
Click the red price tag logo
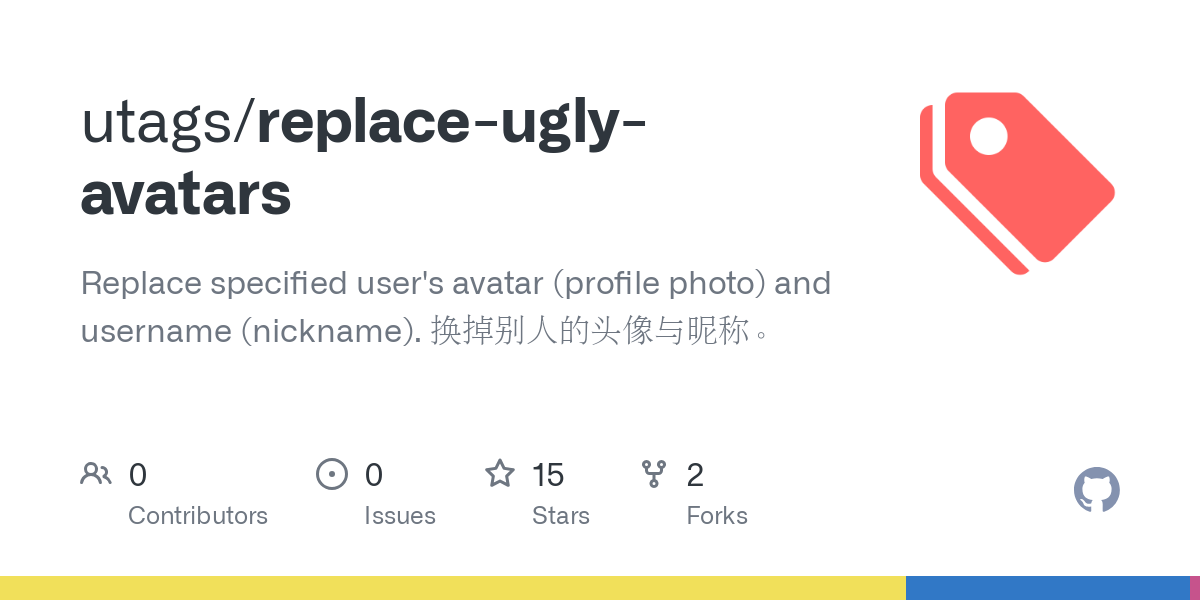tap(1017, 182)
